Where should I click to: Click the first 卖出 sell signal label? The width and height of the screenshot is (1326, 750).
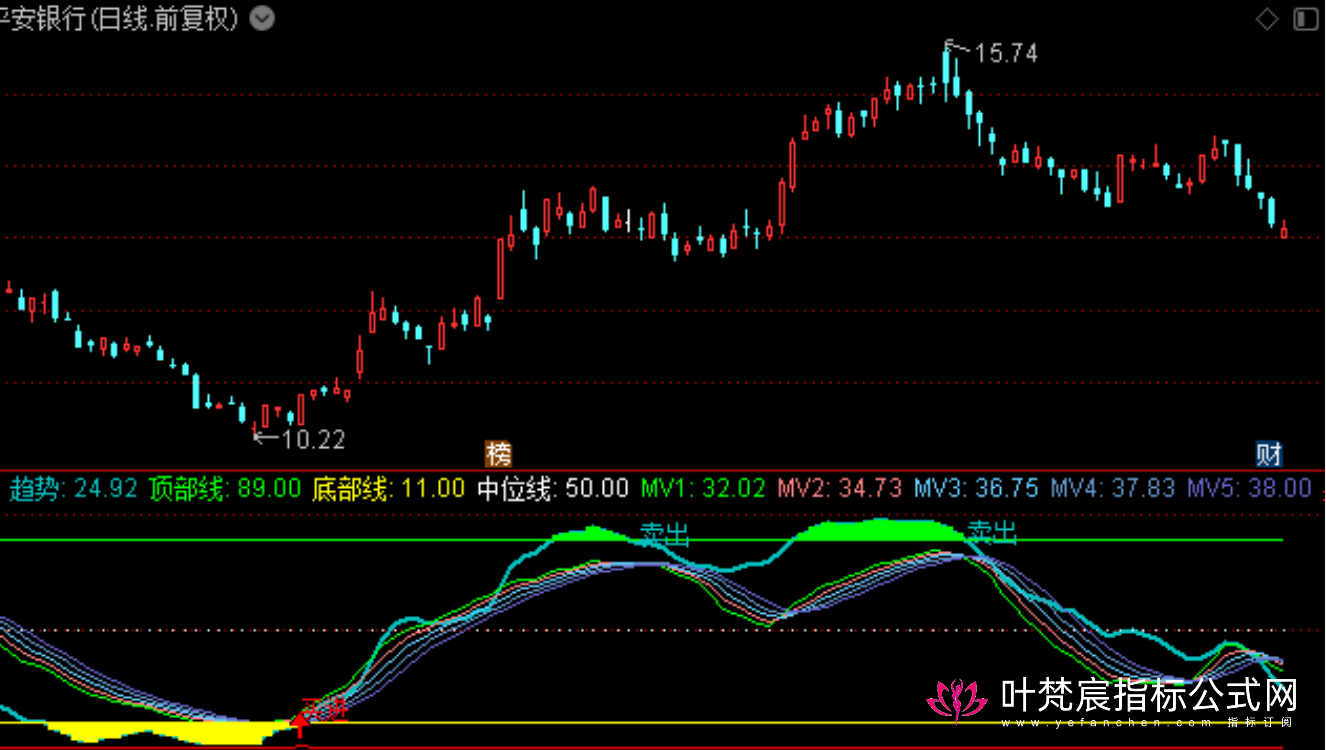coord(665,534)
